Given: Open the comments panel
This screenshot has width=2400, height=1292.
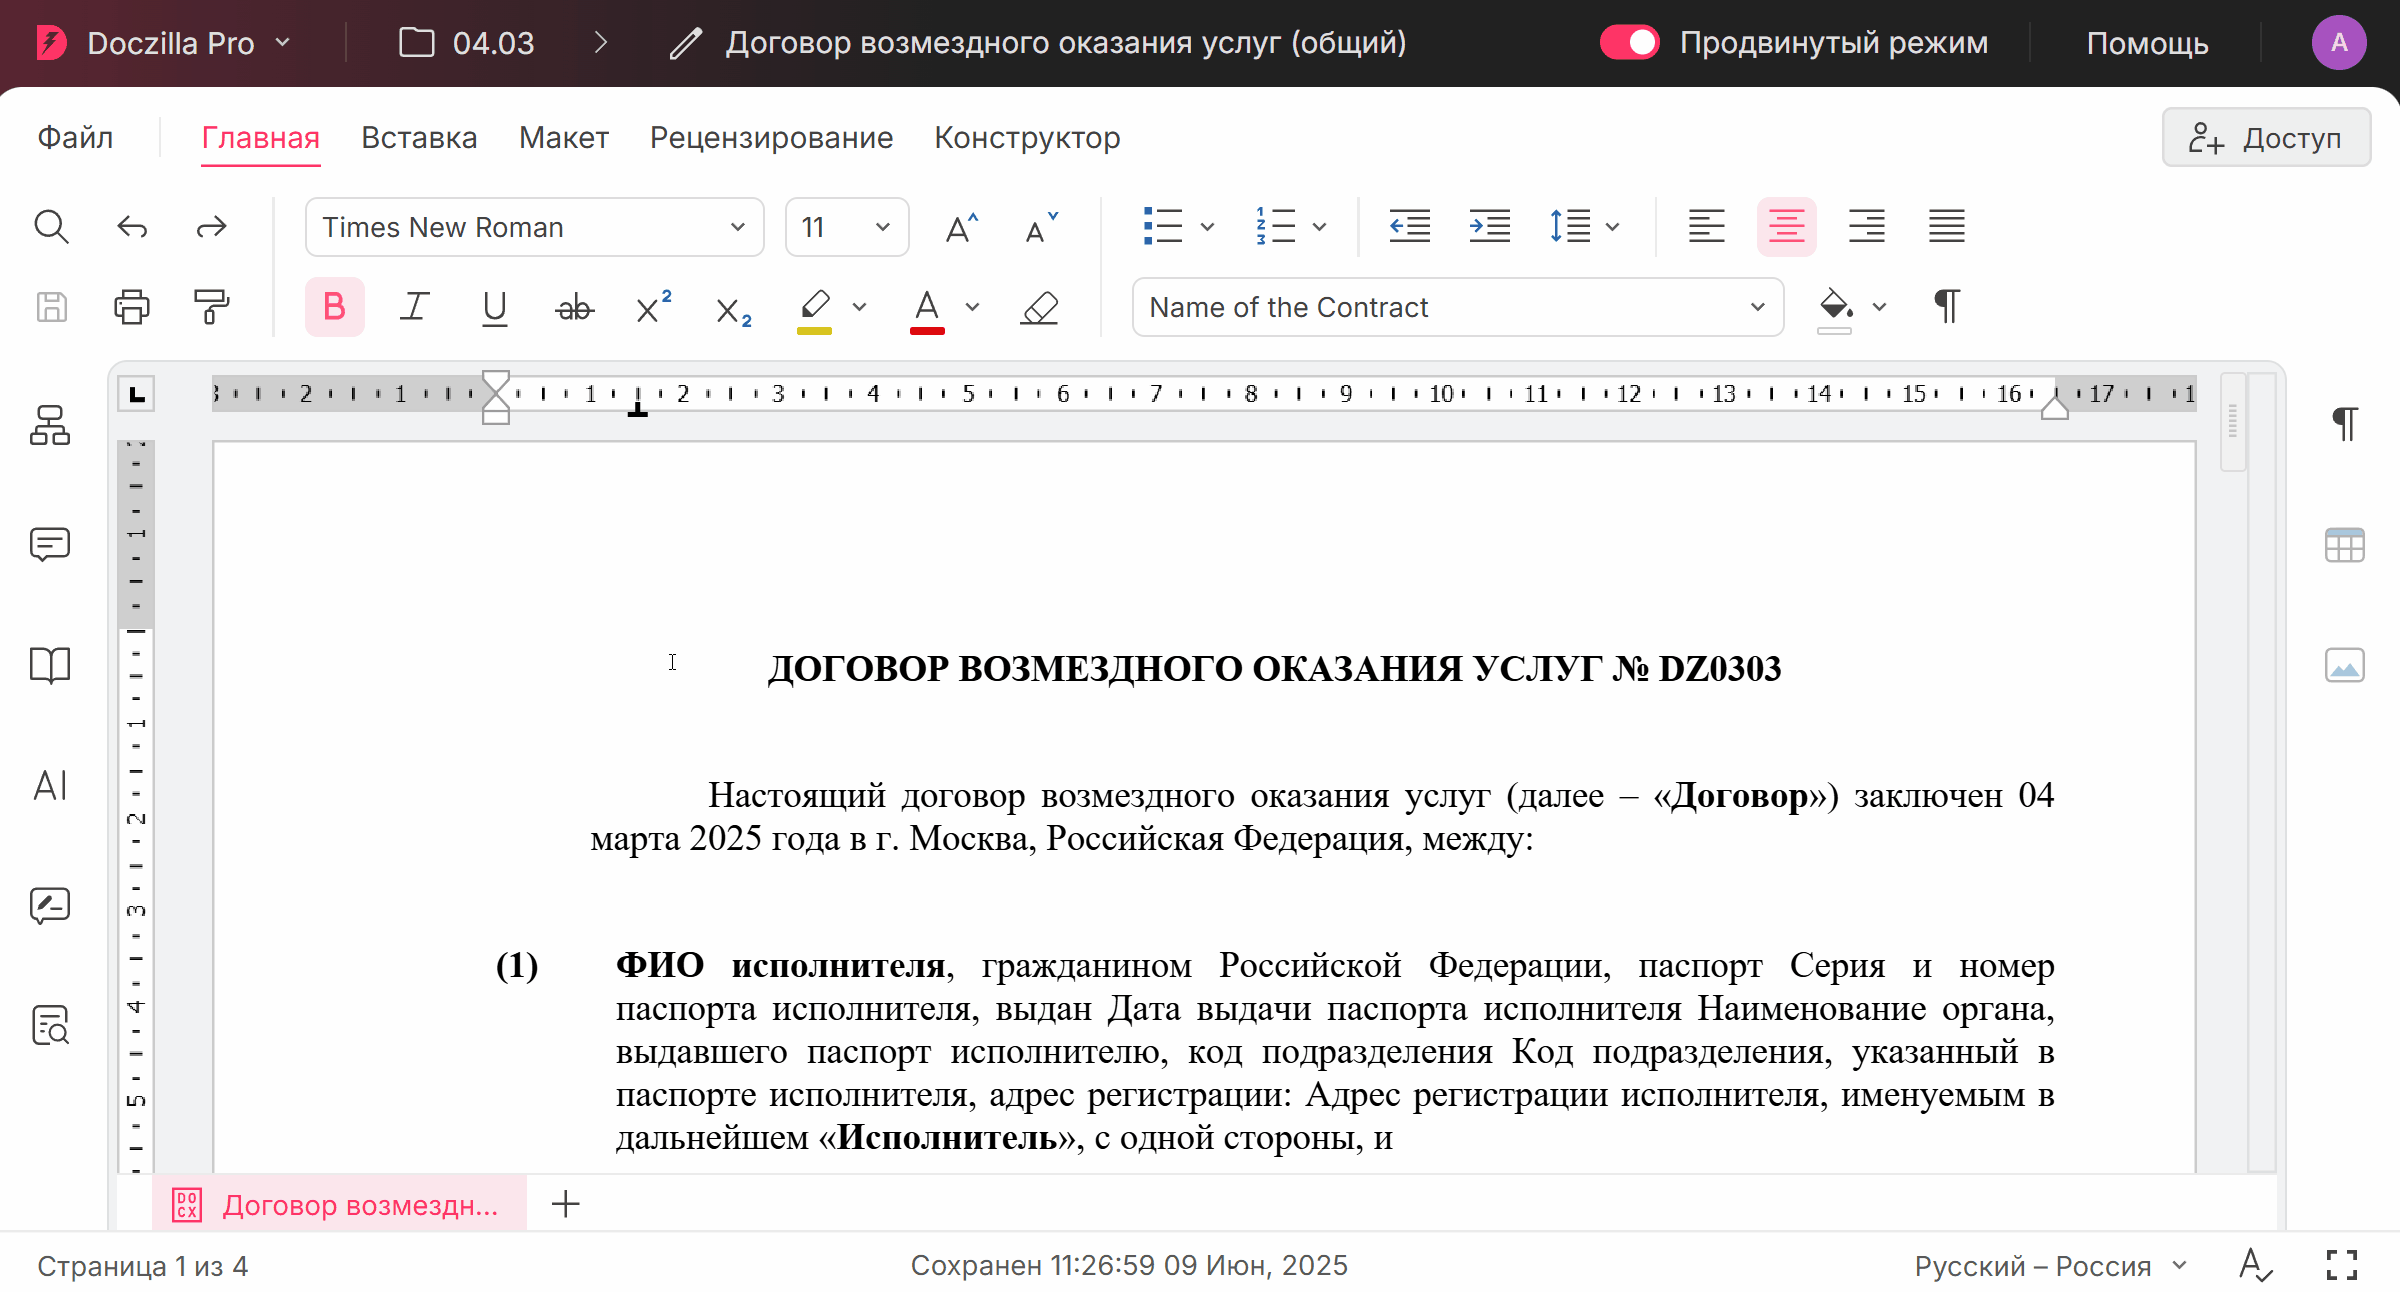Looking at the screenshot, I should tap(50, 545).
